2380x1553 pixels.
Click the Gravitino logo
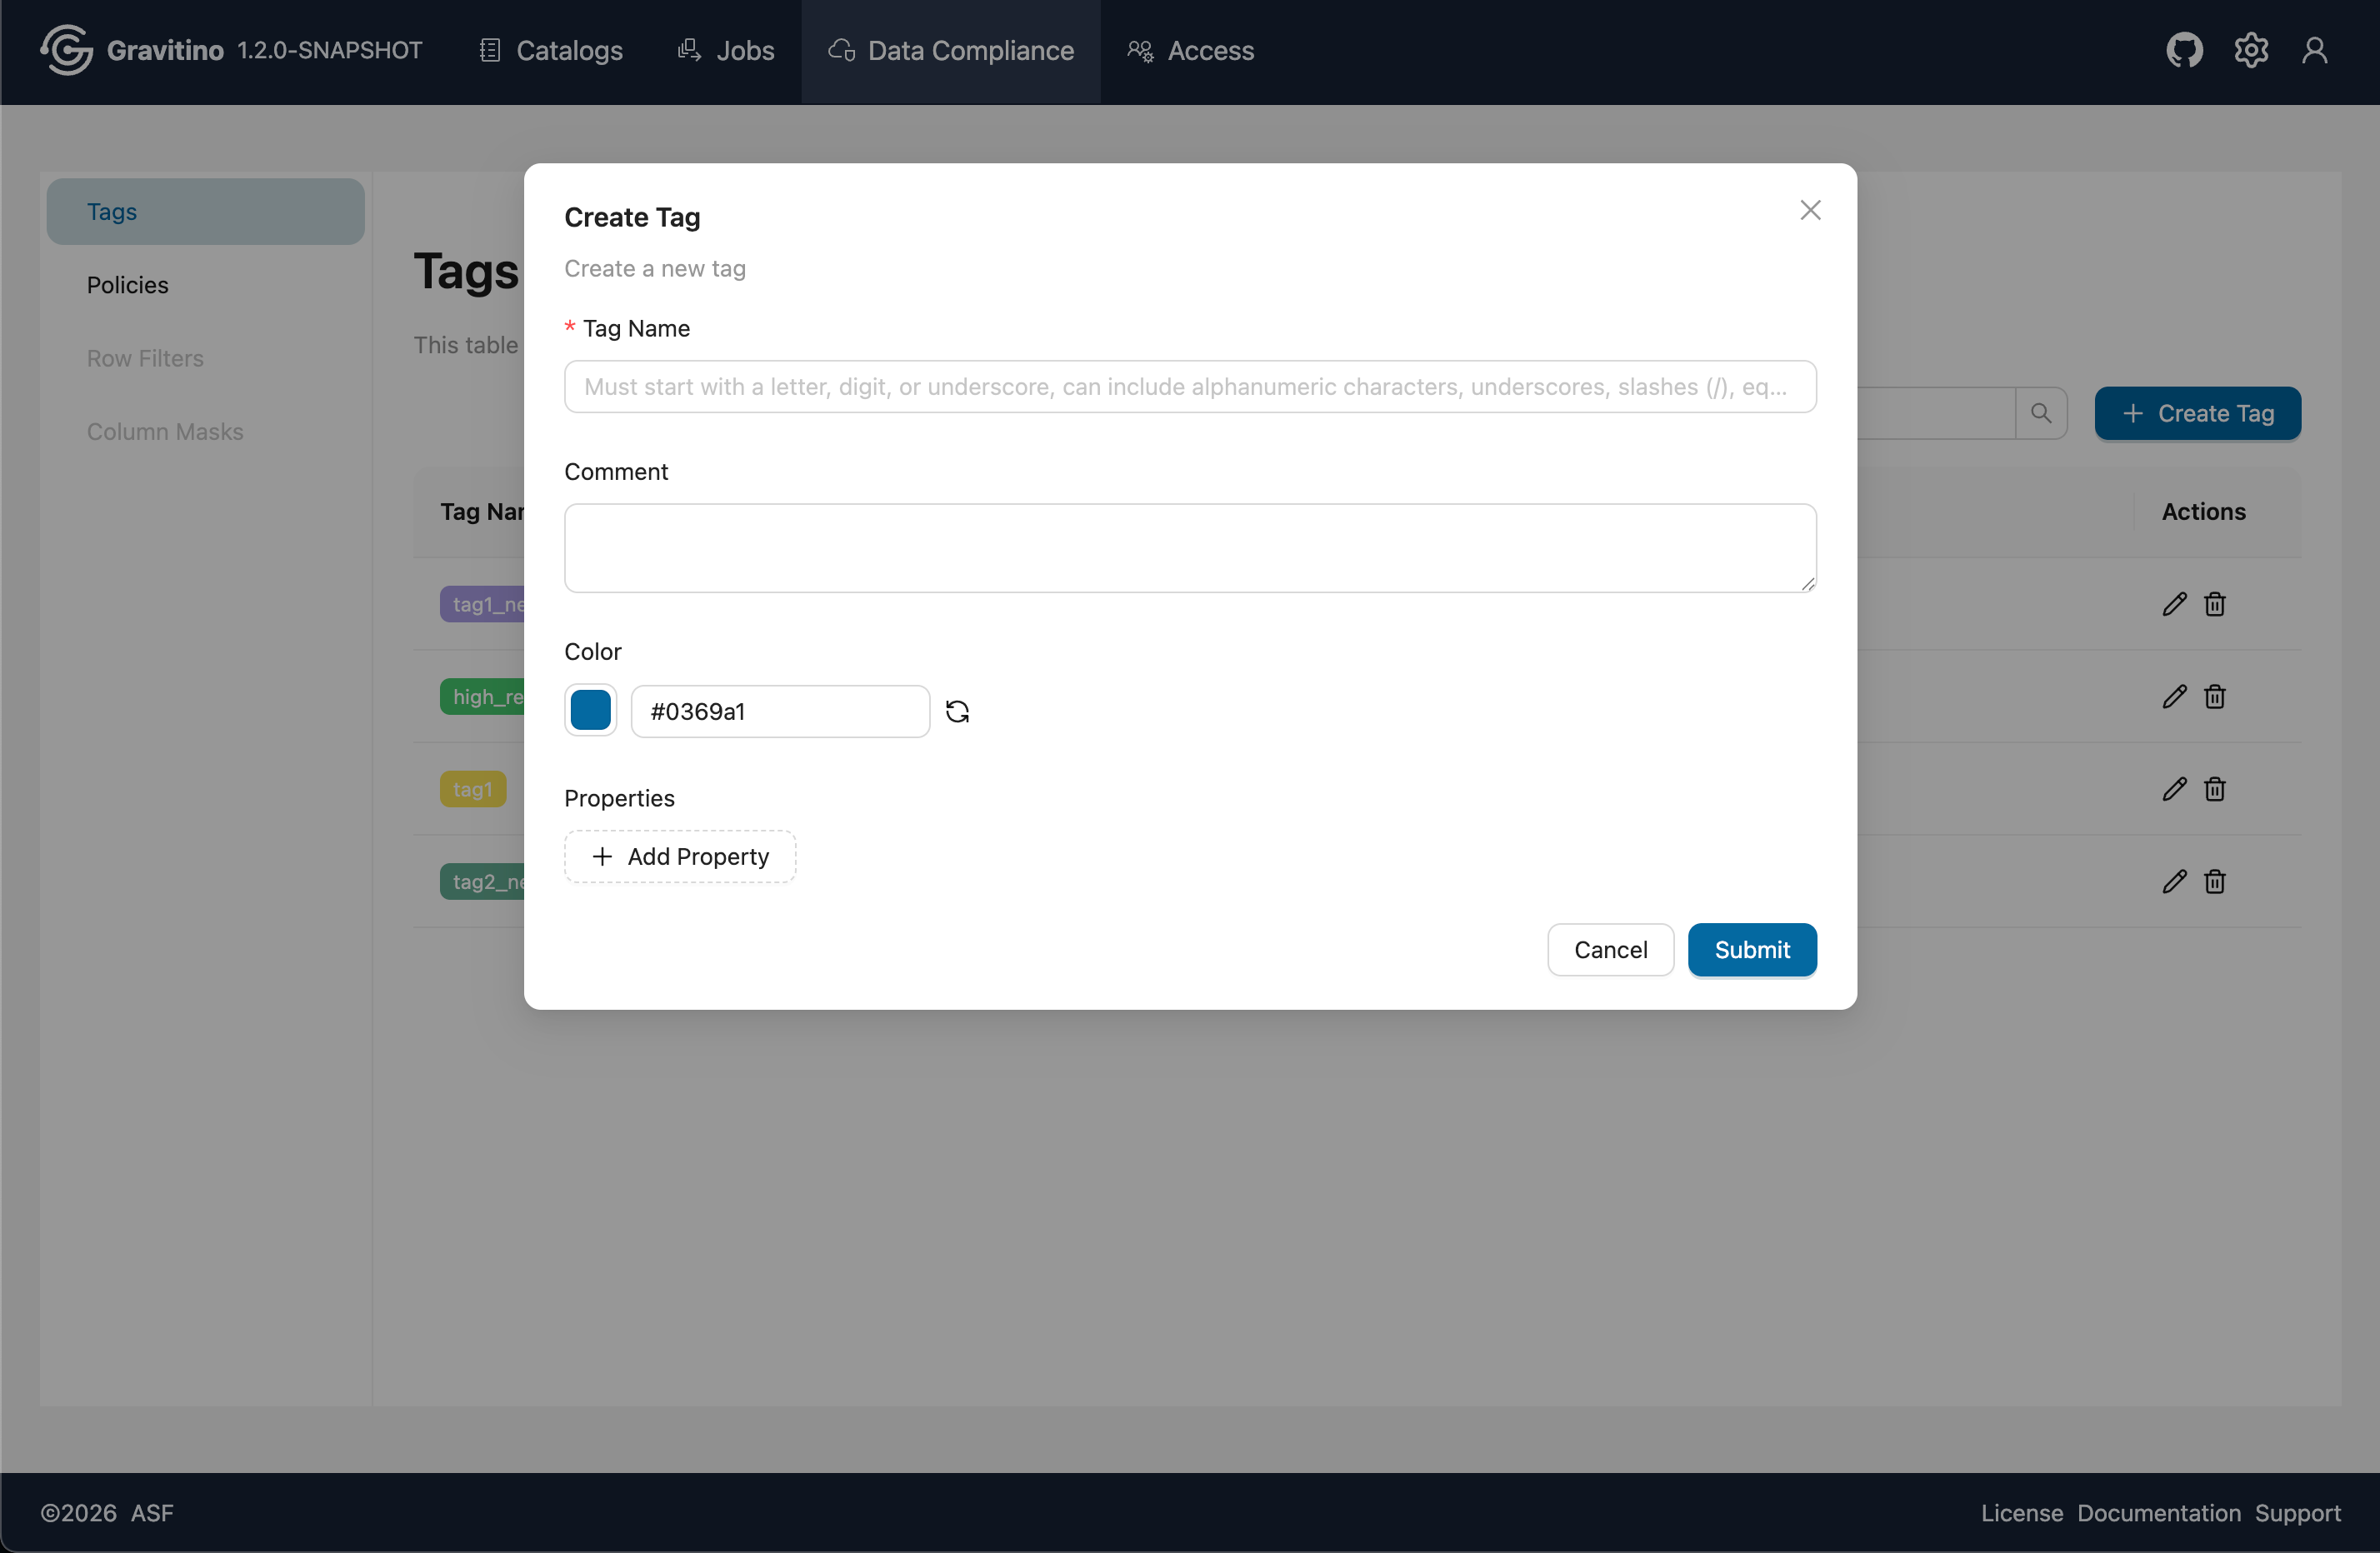66,50
